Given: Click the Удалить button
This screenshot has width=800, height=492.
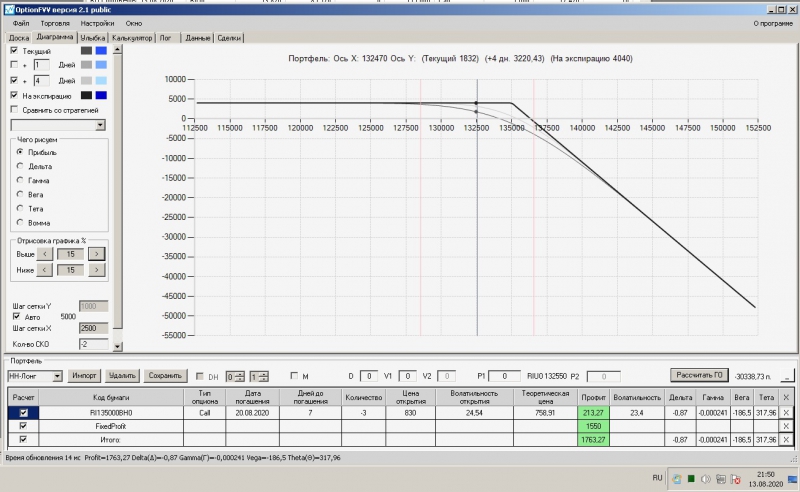Looking at the screenshot, I should click(x=122, y=376).
